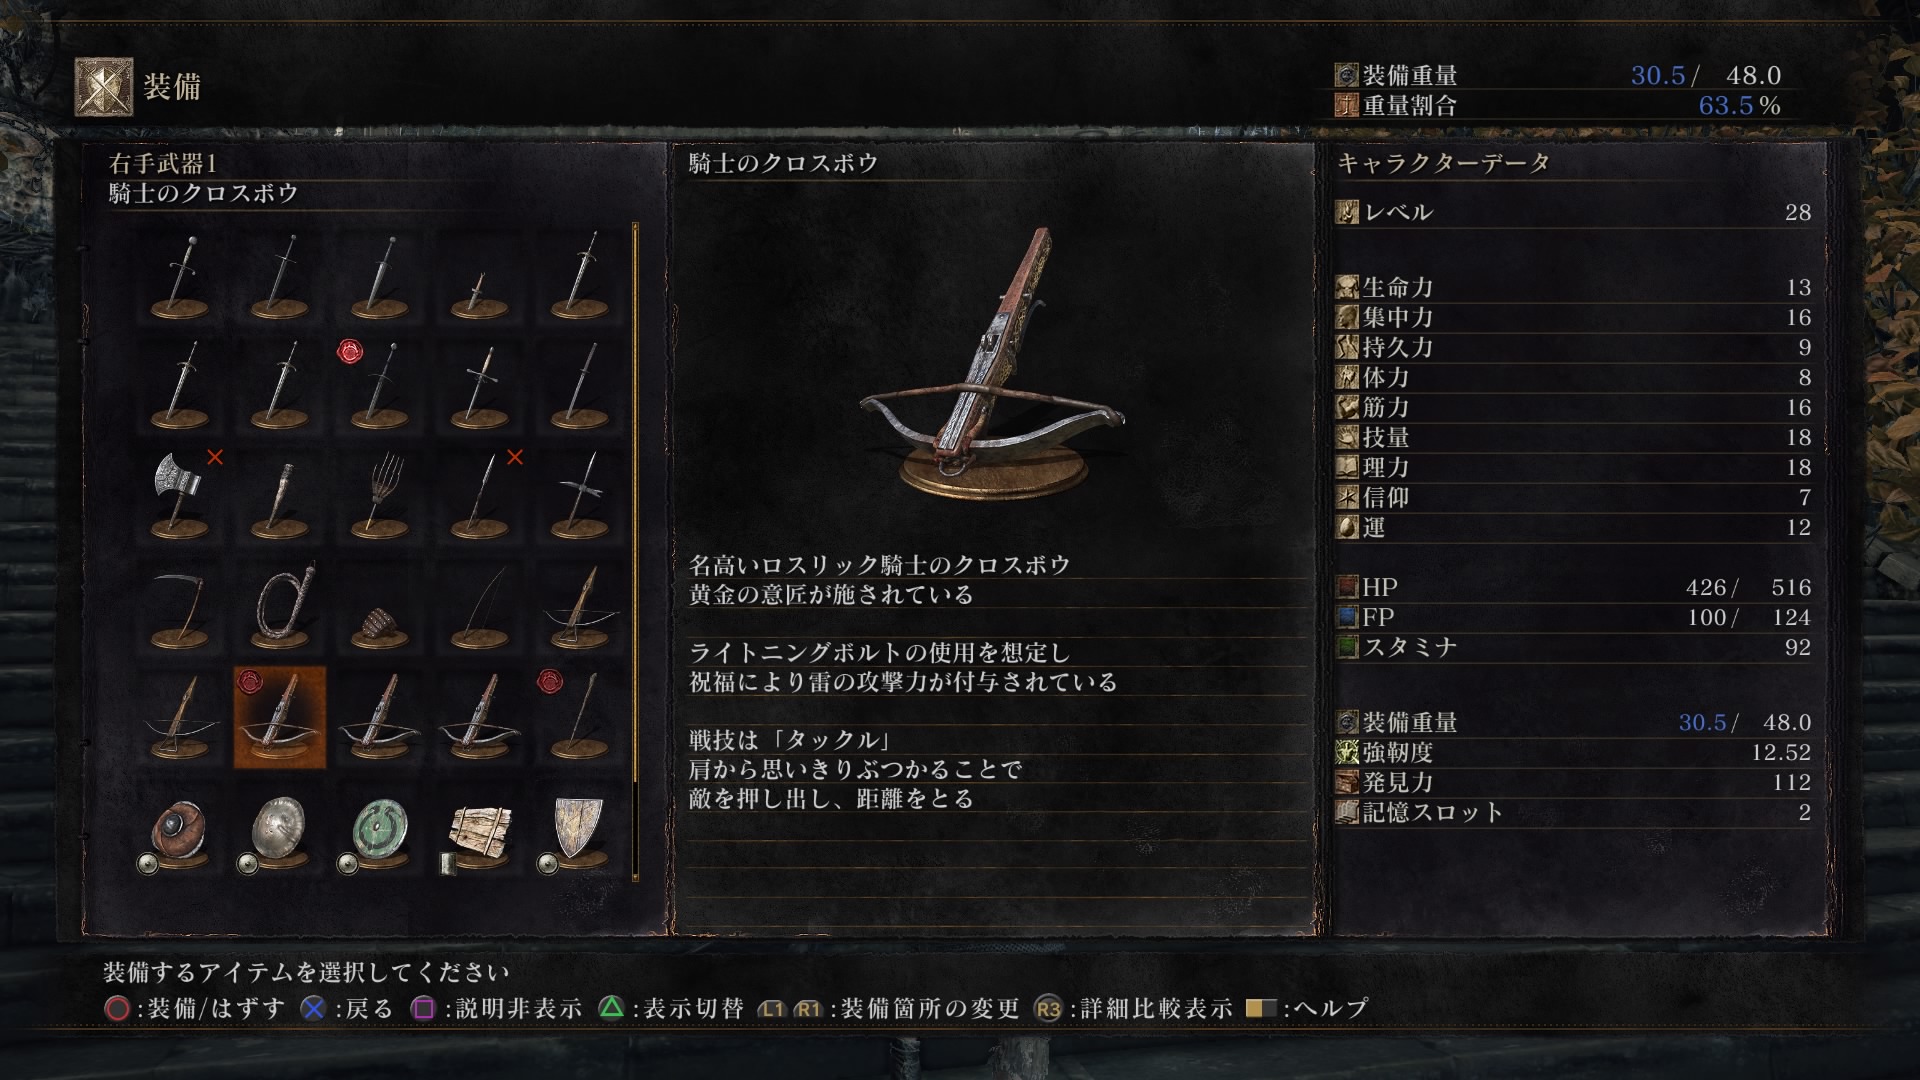The height and width of the screenshot is (1080, 1920).
Task: Open R3 詳細比較表示 detailed comparison
Action: pos(1133,1008)
